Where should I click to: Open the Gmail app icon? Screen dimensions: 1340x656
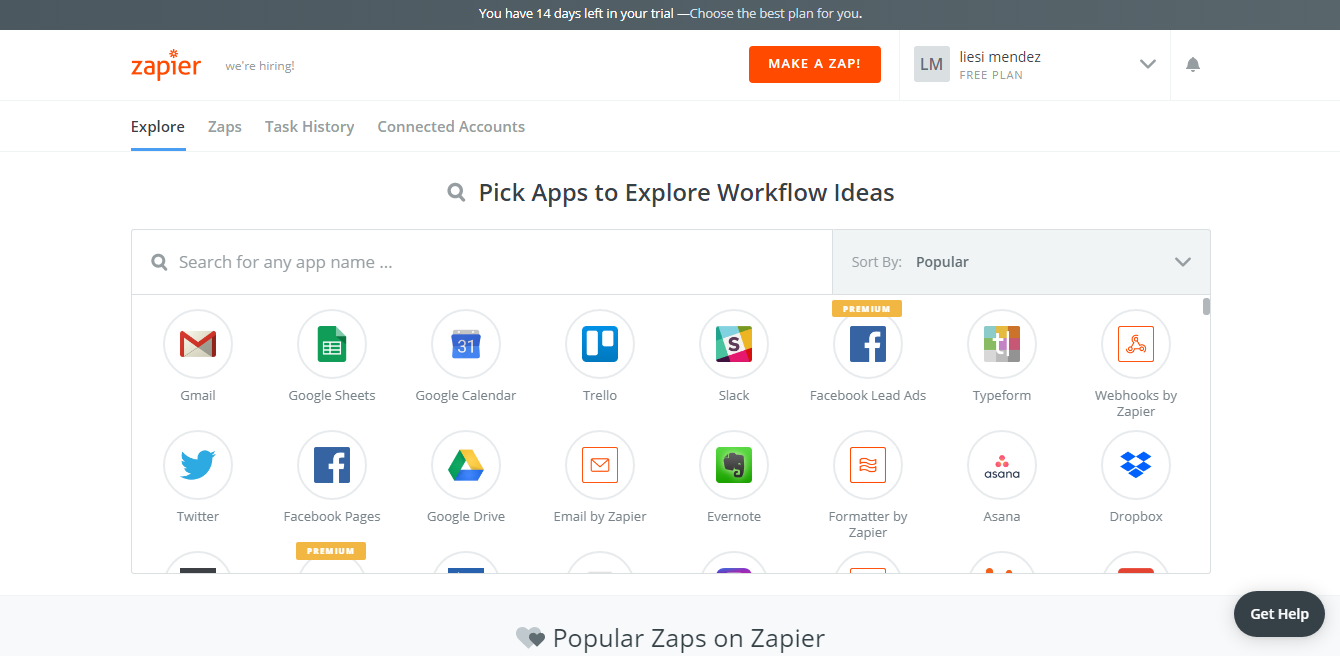point(198,344)
